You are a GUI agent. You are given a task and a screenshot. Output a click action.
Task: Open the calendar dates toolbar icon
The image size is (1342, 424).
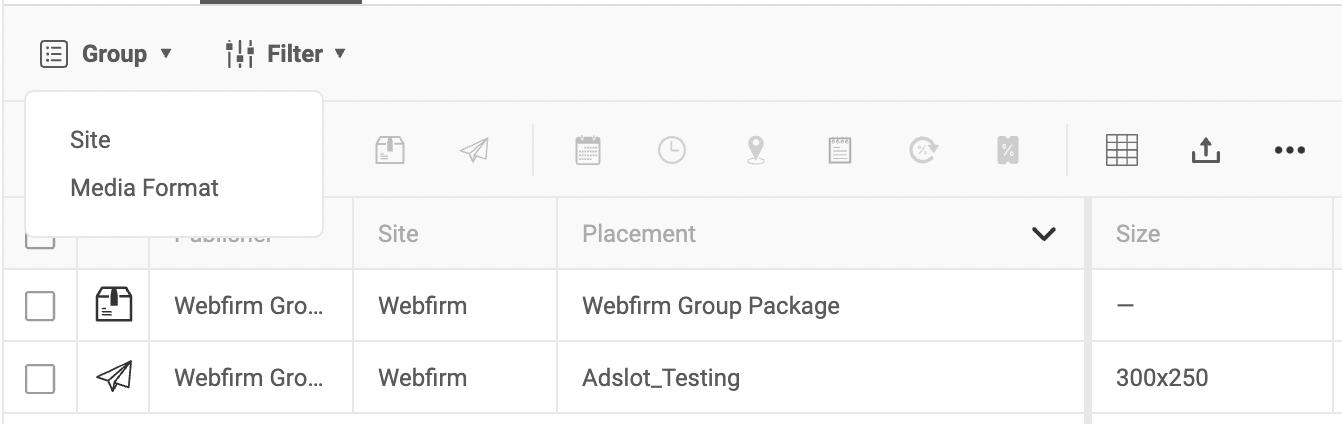(588, 150)
